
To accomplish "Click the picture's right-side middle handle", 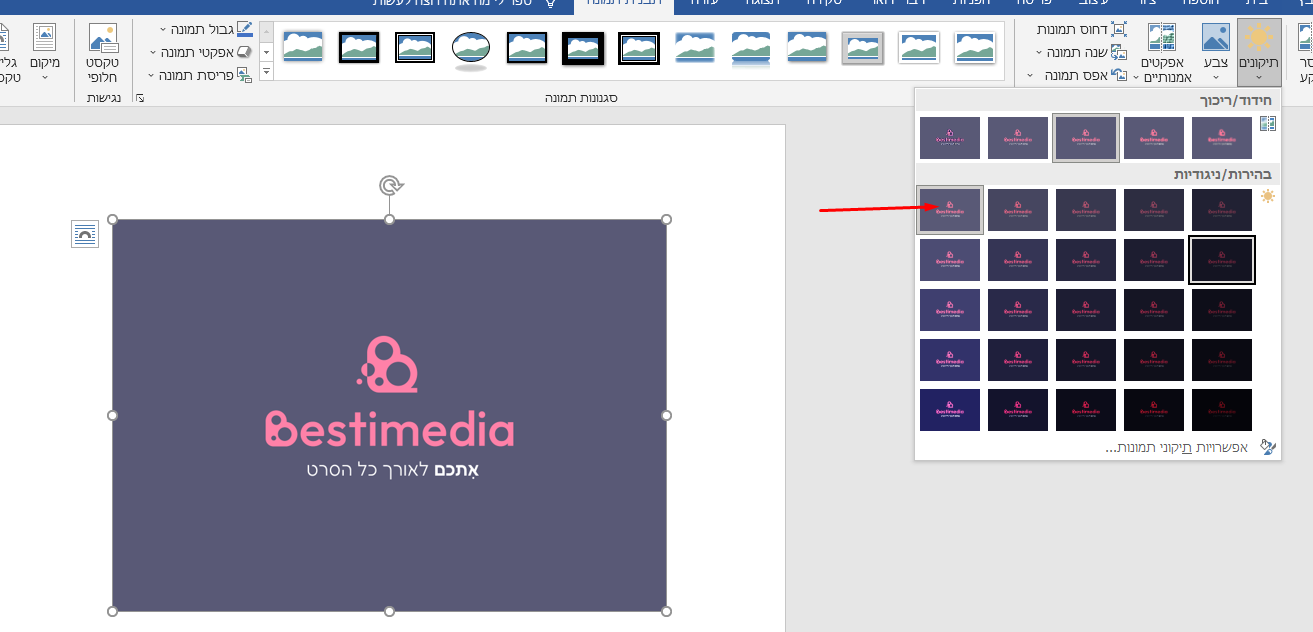I will pyautogui.click(x=667, y=415).
